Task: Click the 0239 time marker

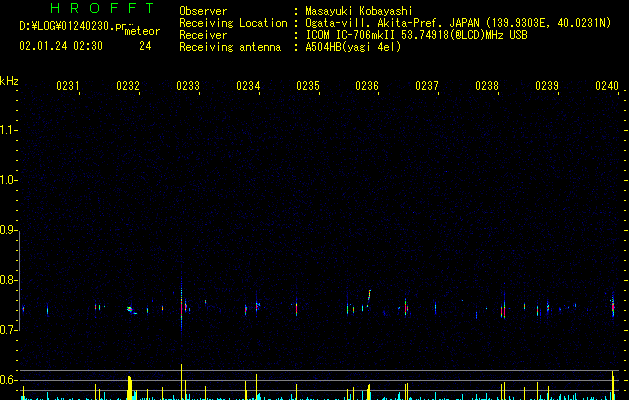Action: click(x=547, y=85)
